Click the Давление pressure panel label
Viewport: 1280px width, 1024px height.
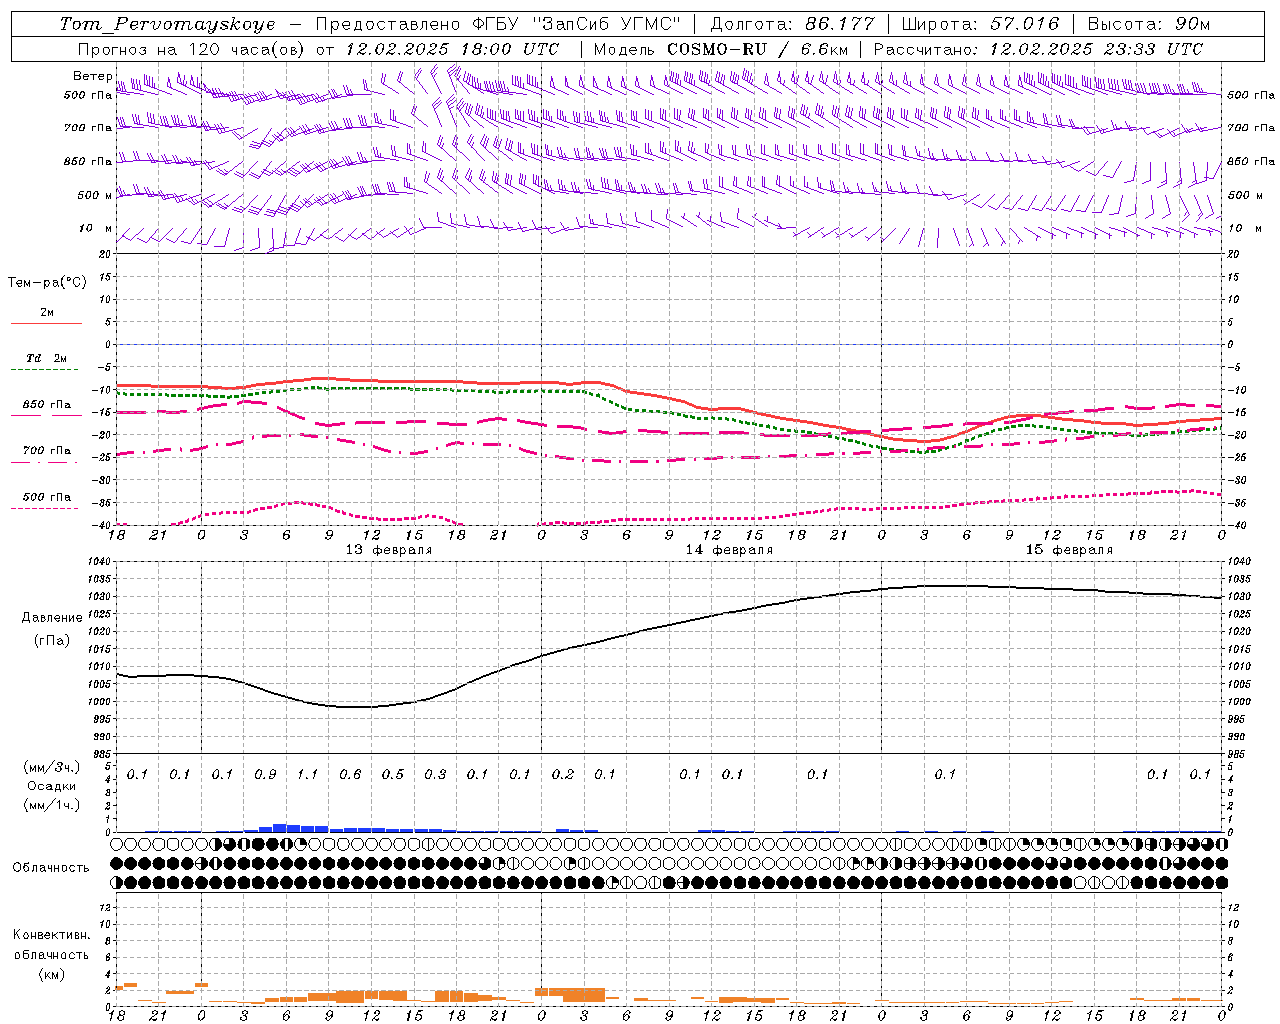(52, 618)
